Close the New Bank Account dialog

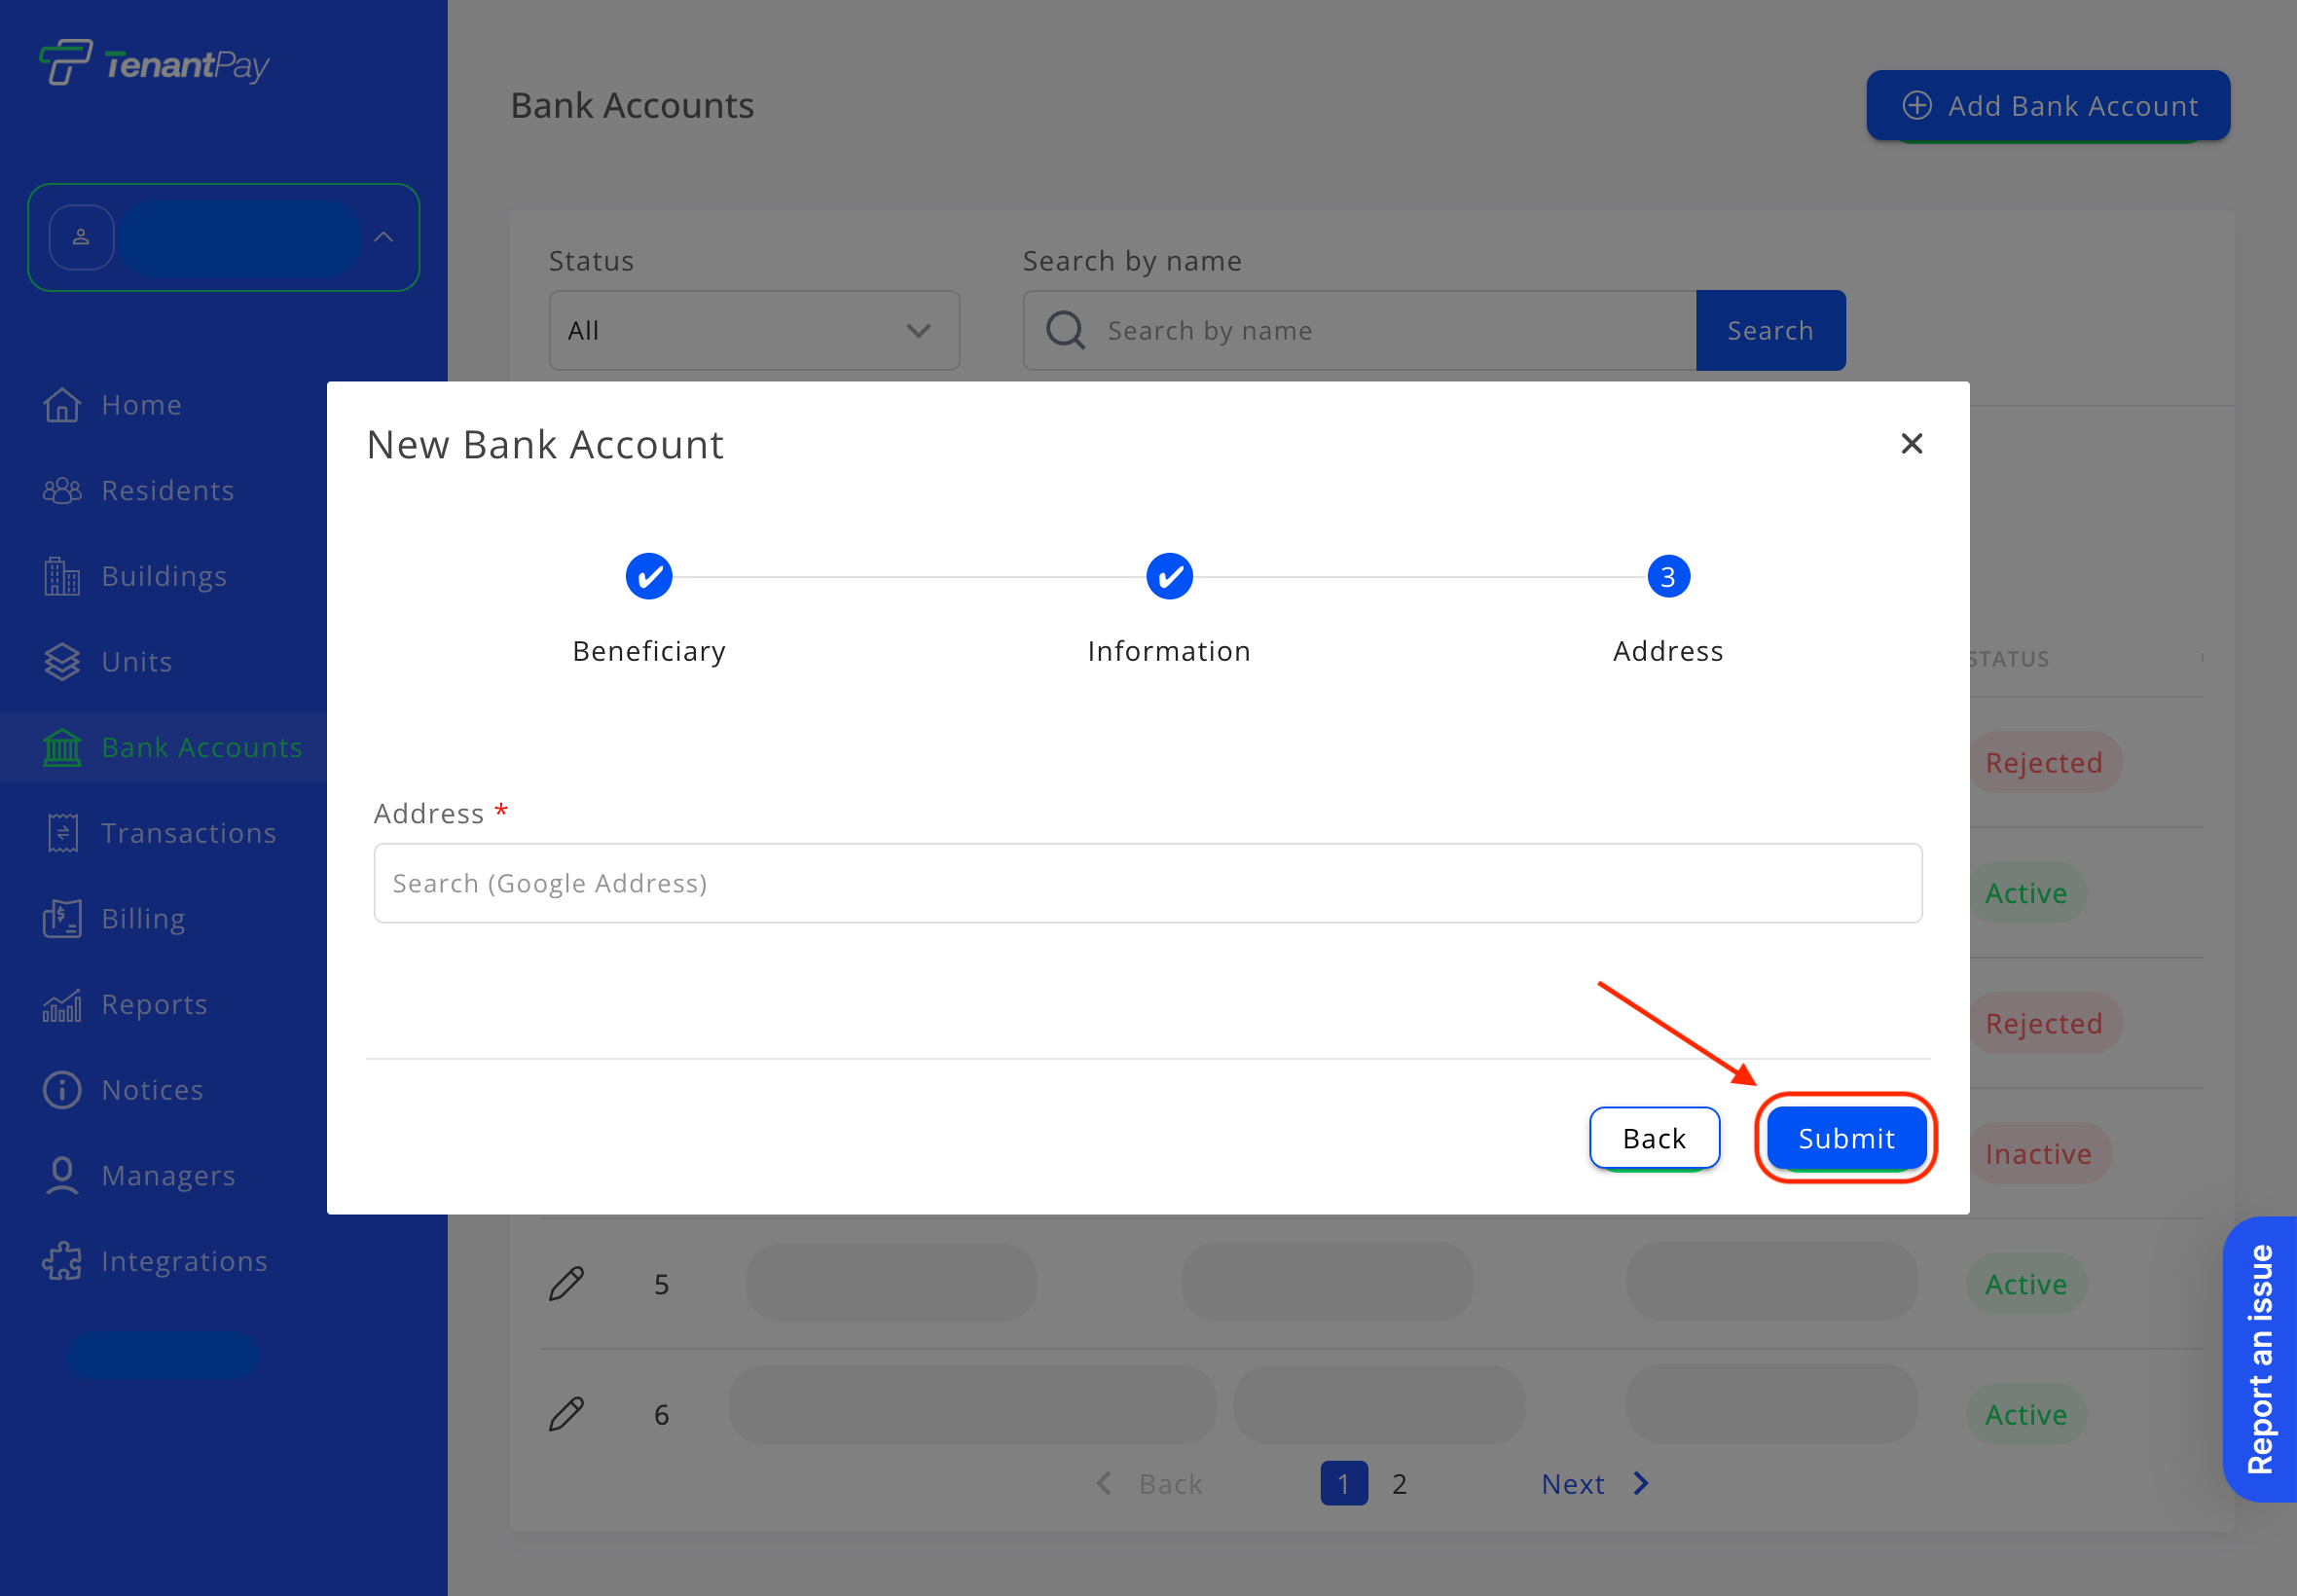coord(1911,444)
